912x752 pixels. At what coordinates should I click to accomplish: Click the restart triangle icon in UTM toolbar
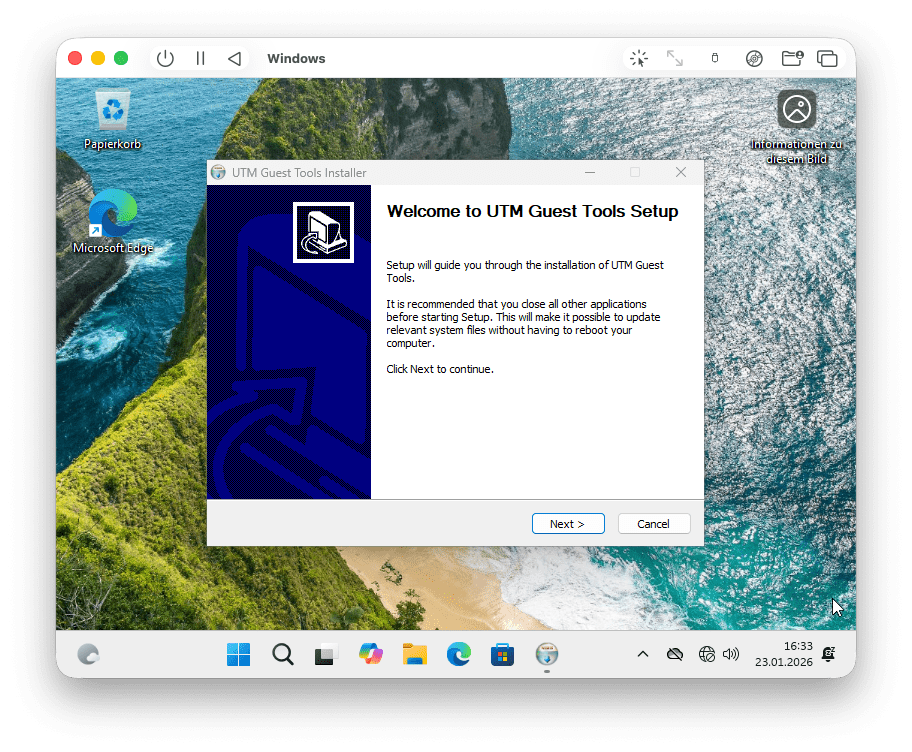234,59
